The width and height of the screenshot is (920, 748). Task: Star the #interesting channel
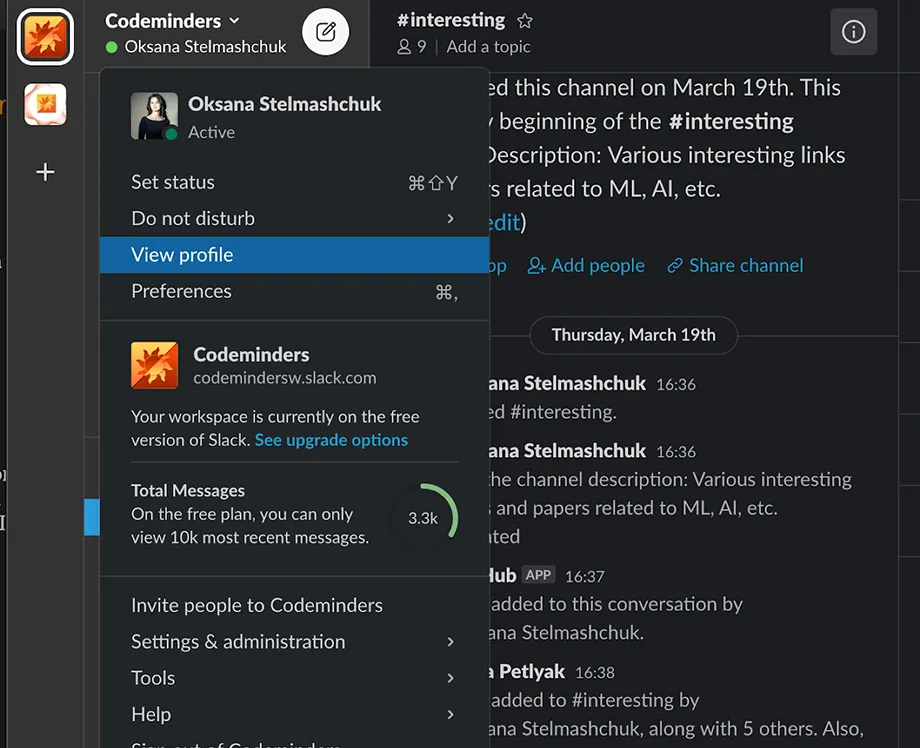click(524, 19)
